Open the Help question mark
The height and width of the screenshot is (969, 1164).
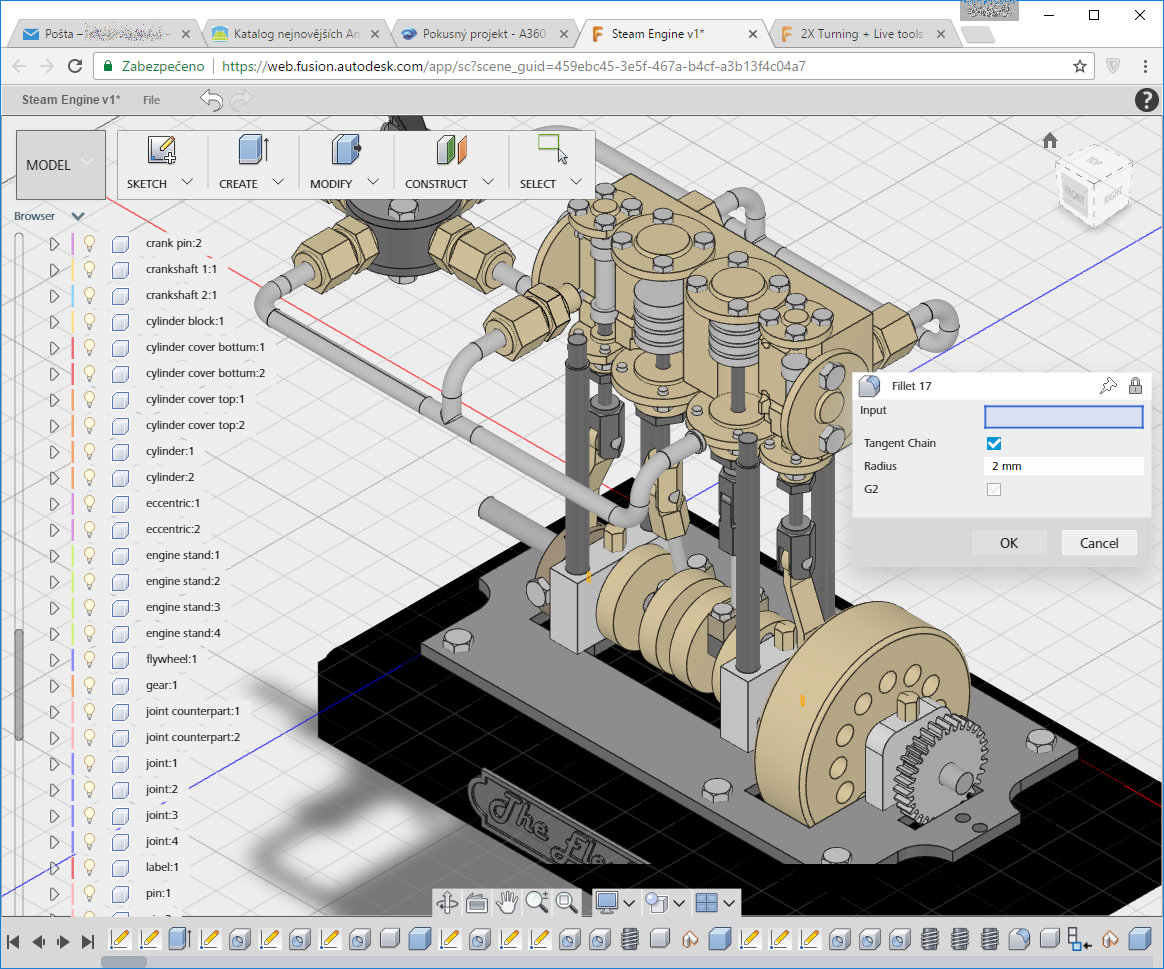coord(1146,99)
